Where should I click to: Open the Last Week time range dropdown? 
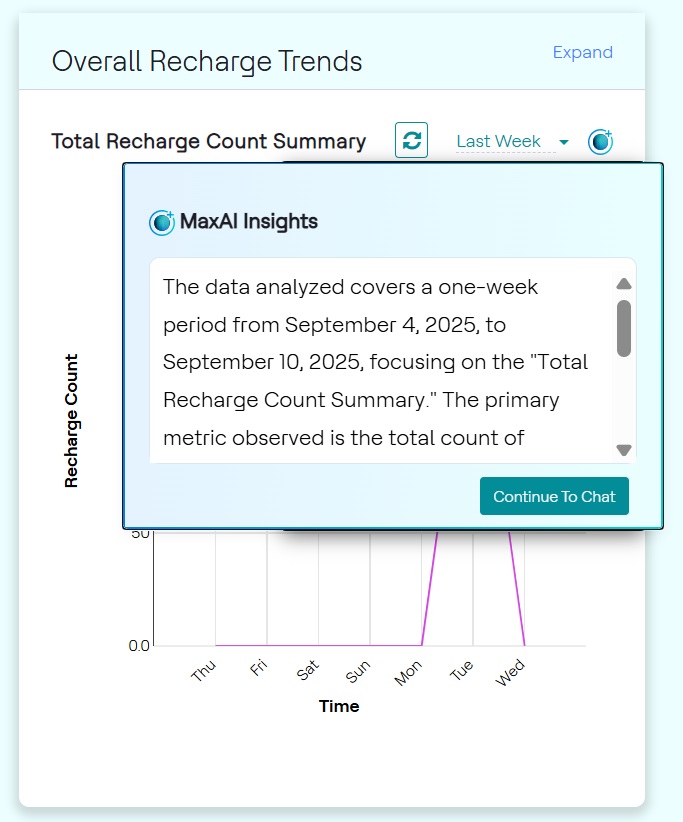[x=499, y=142]
